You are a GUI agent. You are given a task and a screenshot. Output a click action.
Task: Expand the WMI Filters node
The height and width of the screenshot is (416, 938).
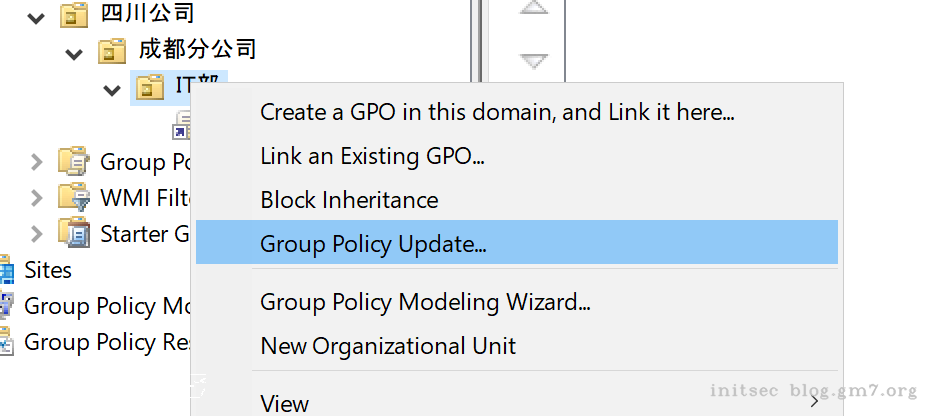tap(37, 197)
